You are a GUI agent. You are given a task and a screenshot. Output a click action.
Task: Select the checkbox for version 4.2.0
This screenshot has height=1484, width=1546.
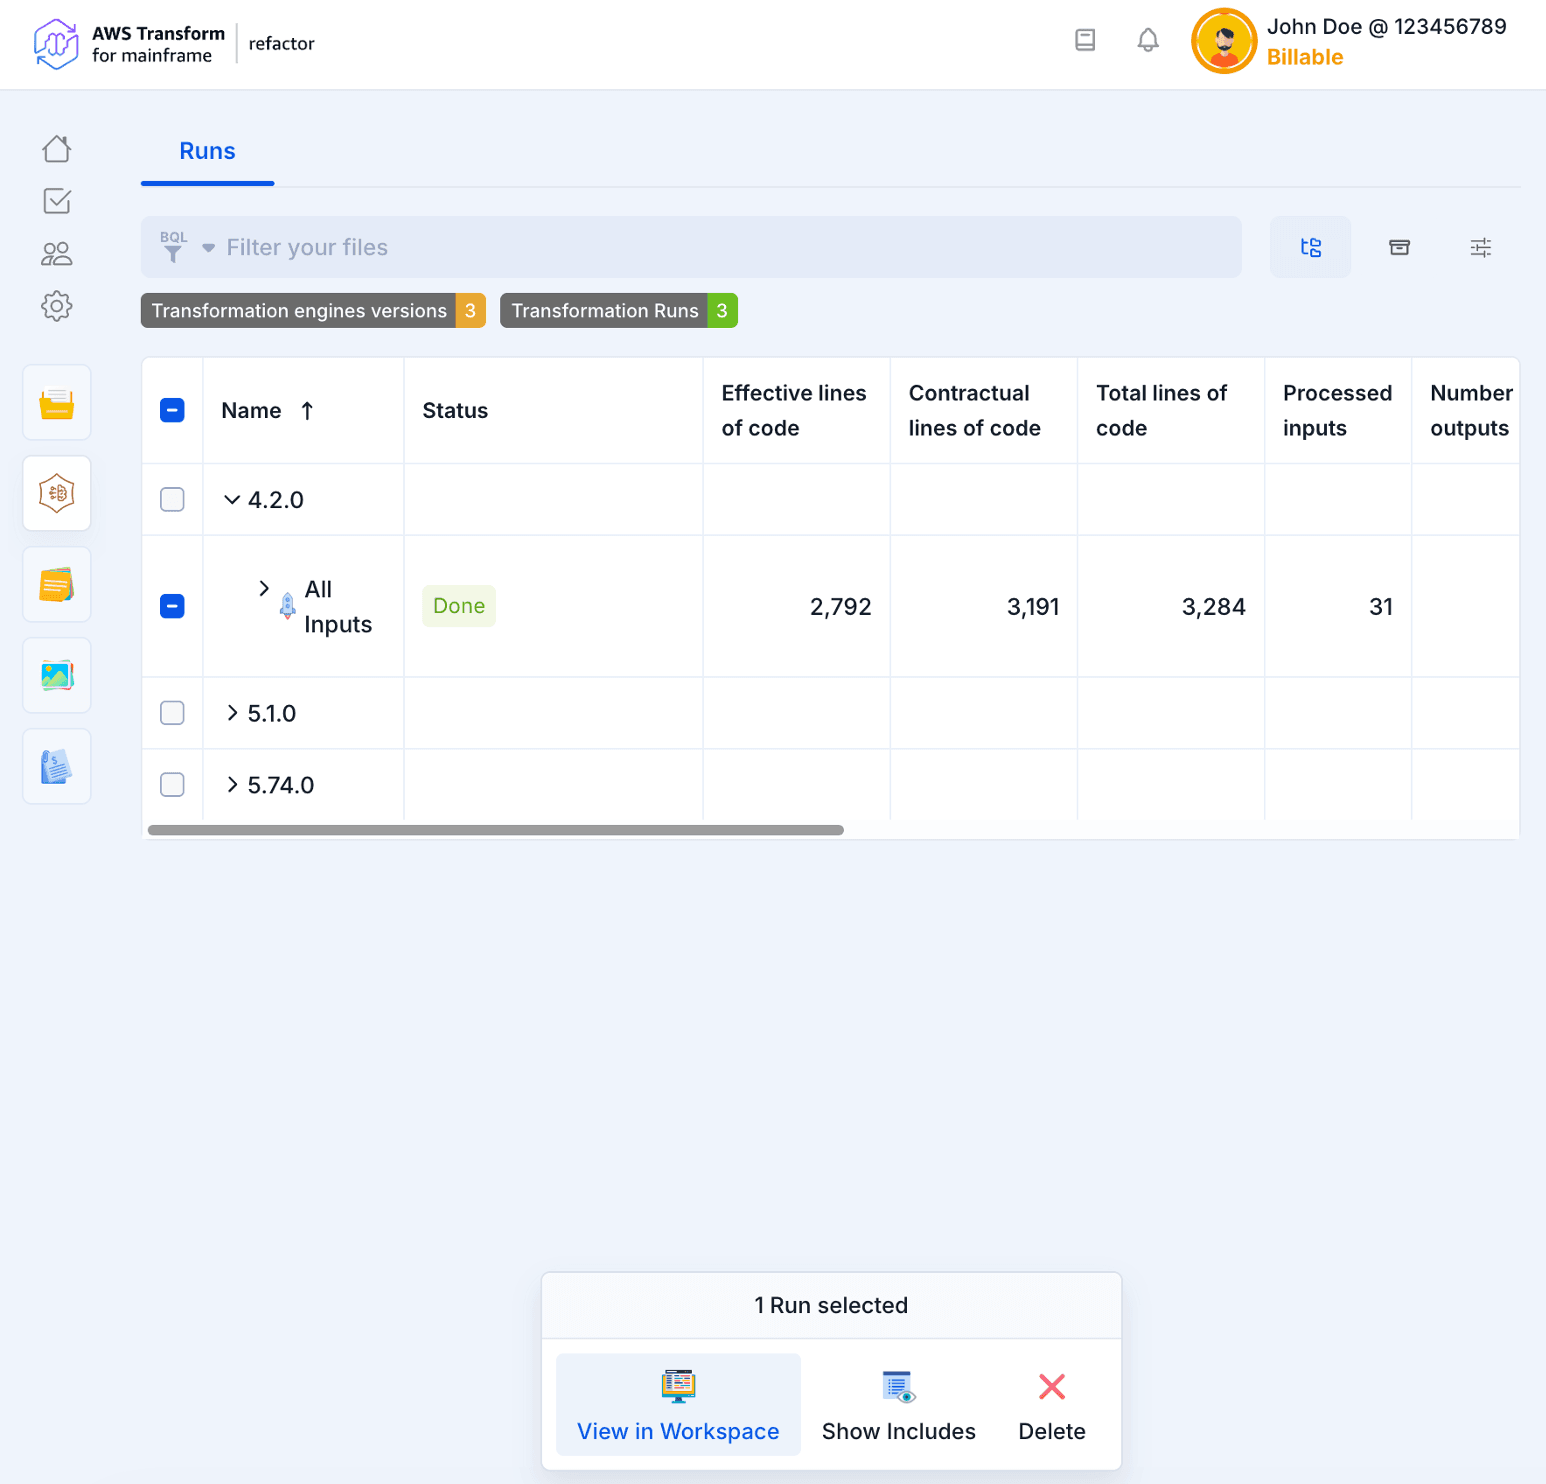(x=172, y=499)
